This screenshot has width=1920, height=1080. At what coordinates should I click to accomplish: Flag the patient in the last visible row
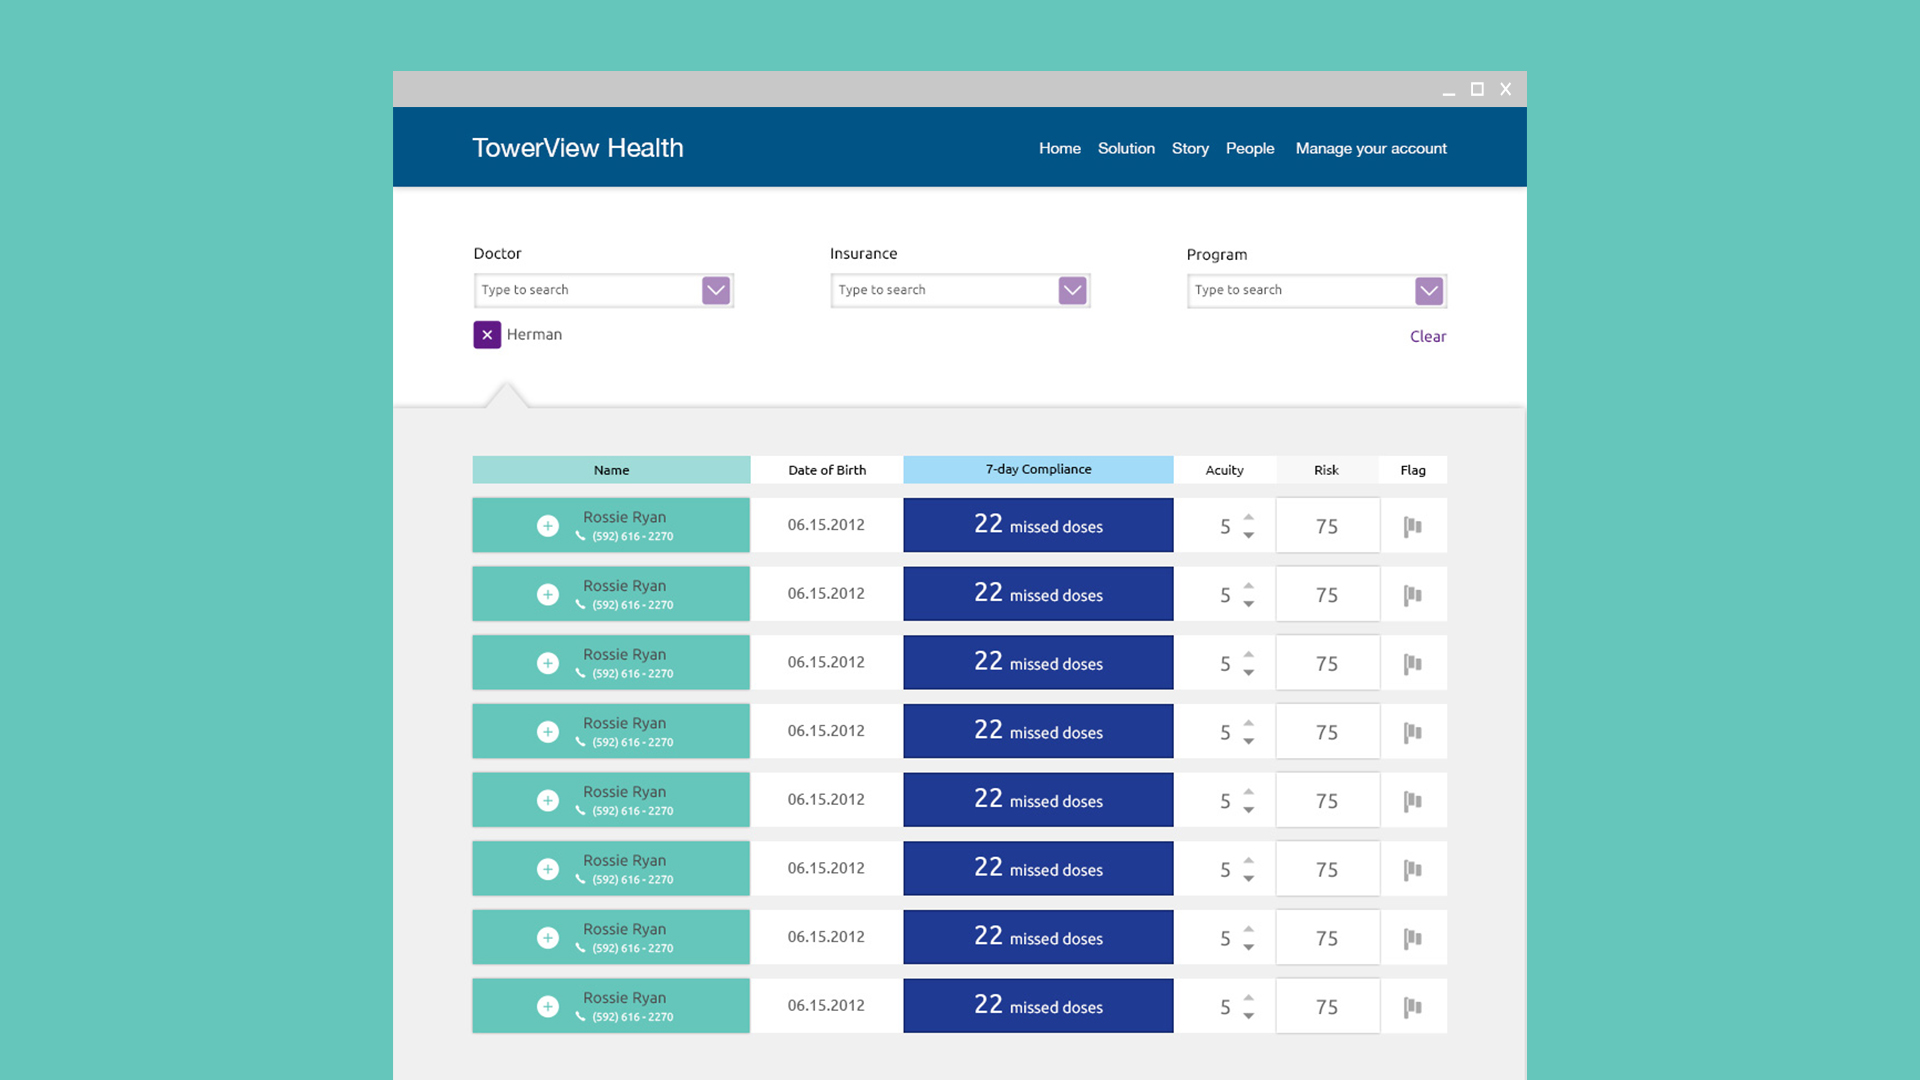tap(1412, 1007)
